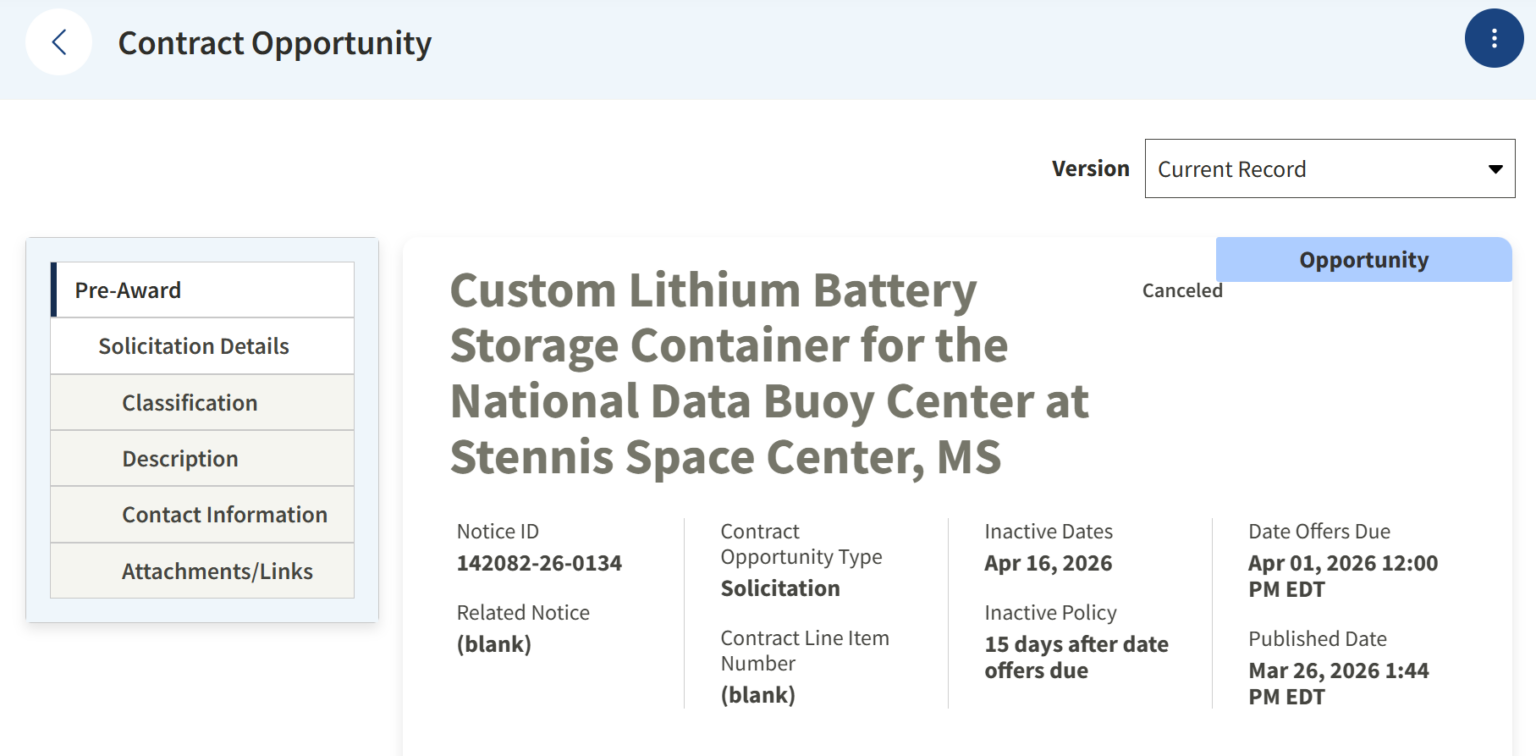Screen dimensions: 1536x756
Task: Click the Contract Opportunity page title
Action: coord(274,42)
